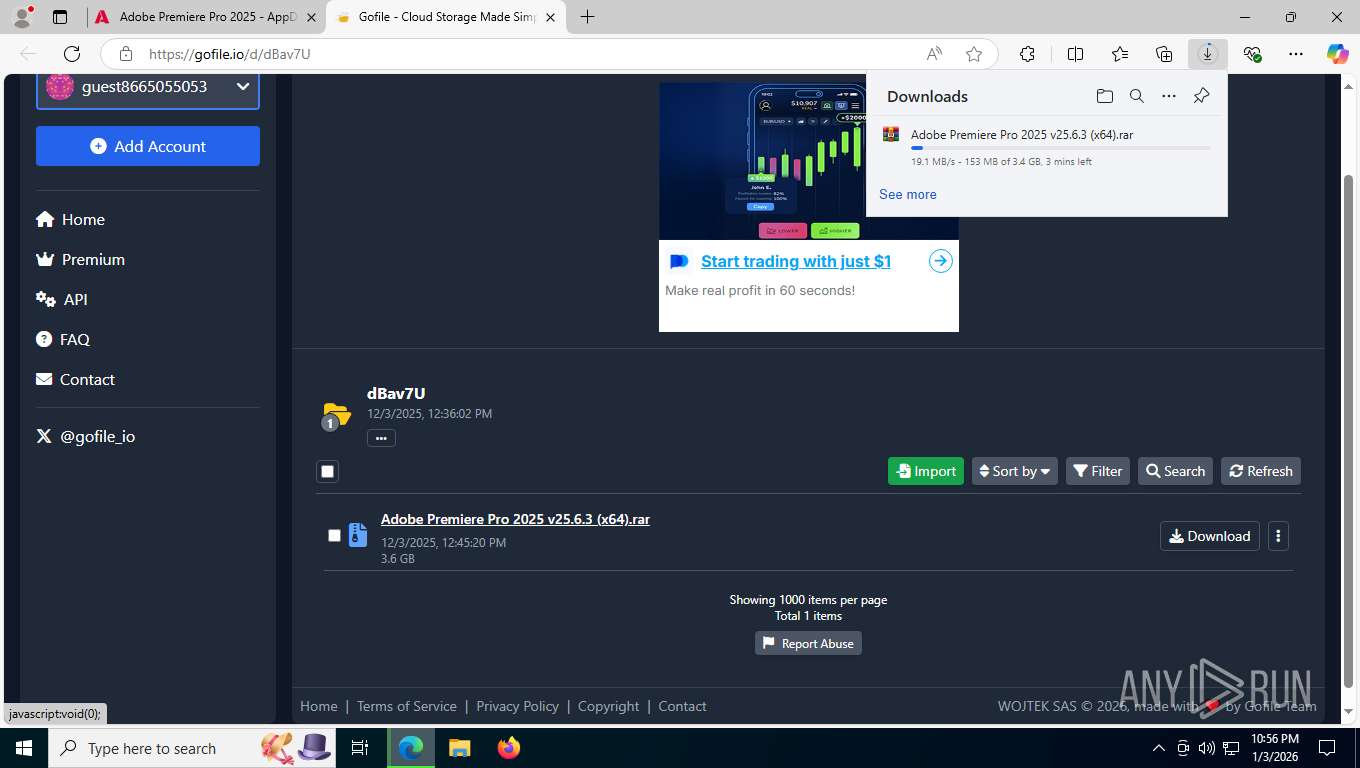Open FAQ in the sidebar
The image size is (1360, 768).
(x=63, y=339)
